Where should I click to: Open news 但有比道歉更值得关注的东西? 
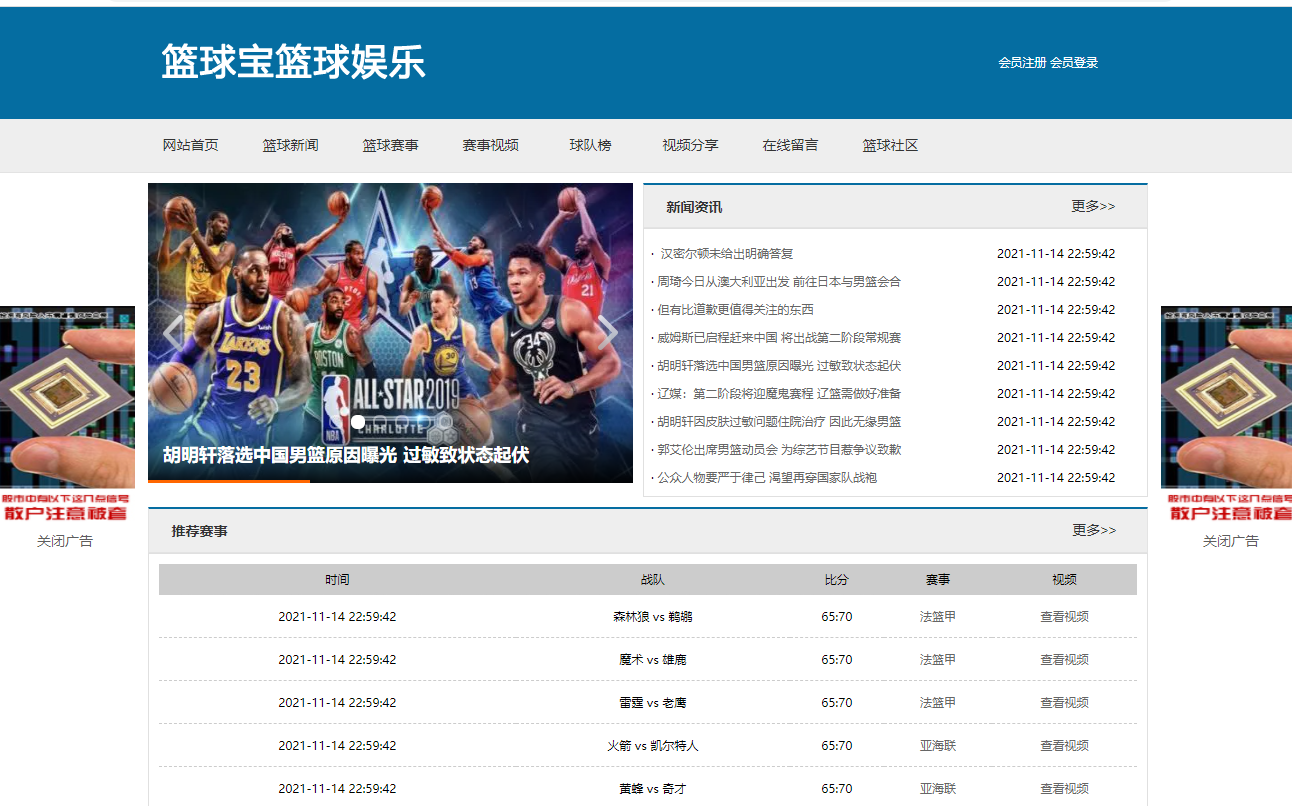point(735,310)
